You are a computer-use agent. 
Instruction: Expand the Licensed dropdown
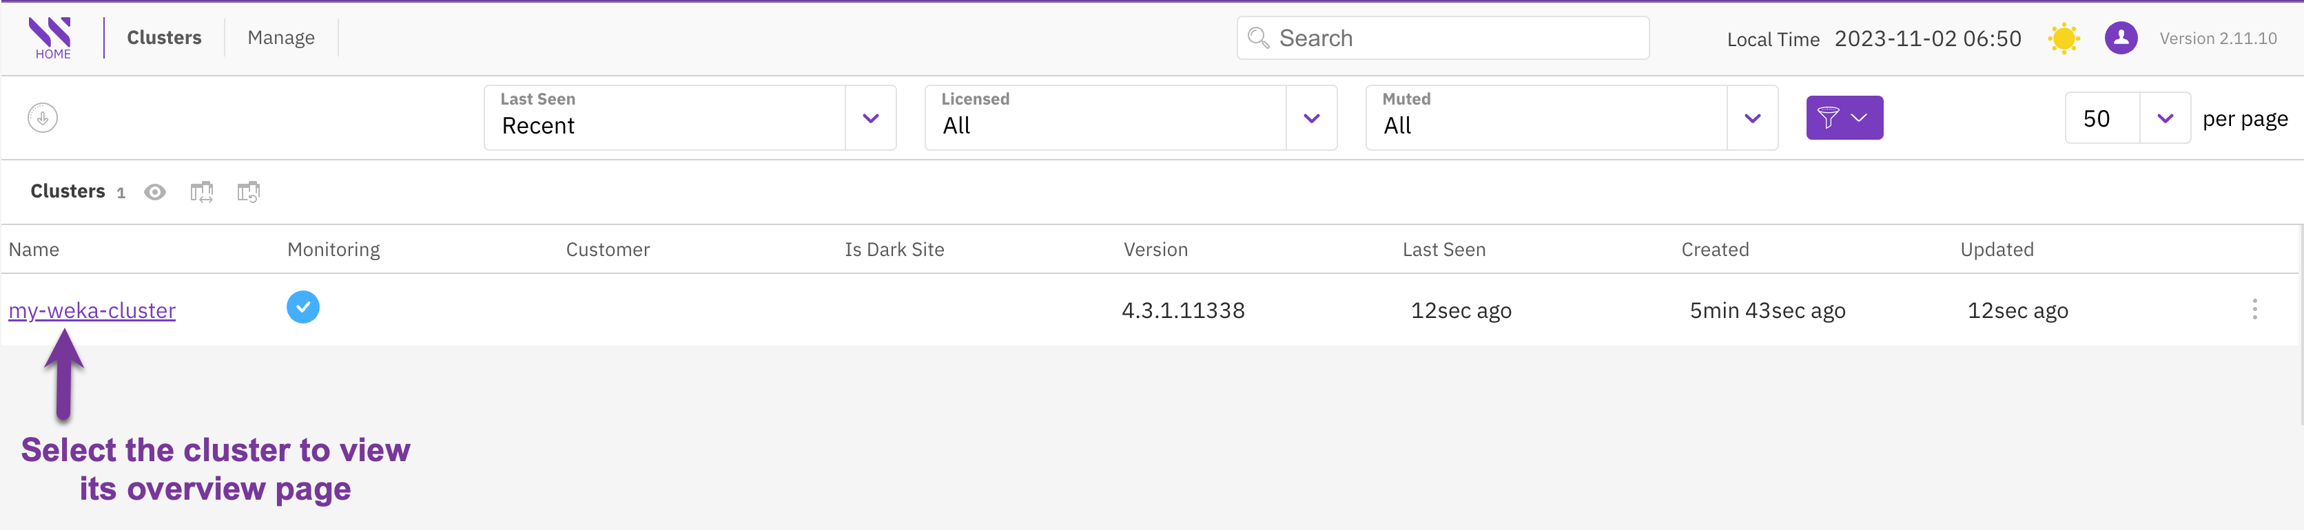[x=1311, y=118]
